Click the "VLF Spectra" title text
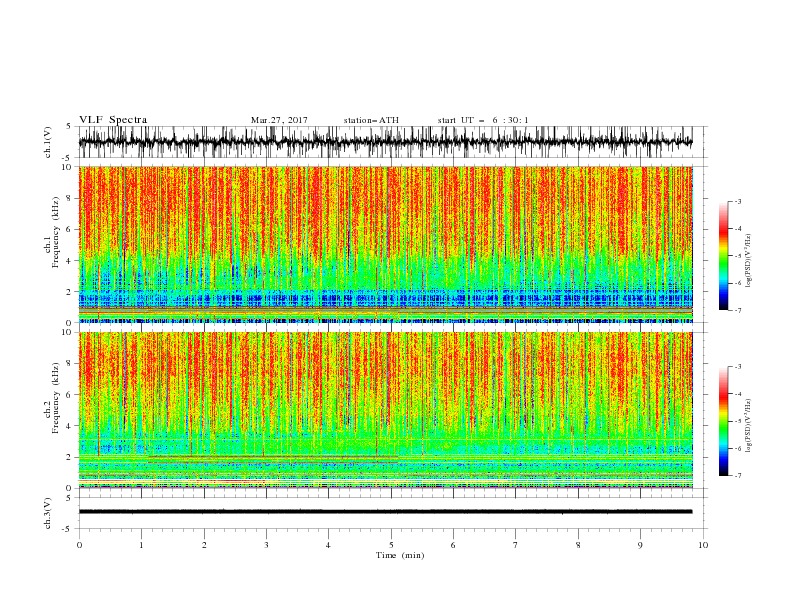792x612 pixels. [113, 120]
